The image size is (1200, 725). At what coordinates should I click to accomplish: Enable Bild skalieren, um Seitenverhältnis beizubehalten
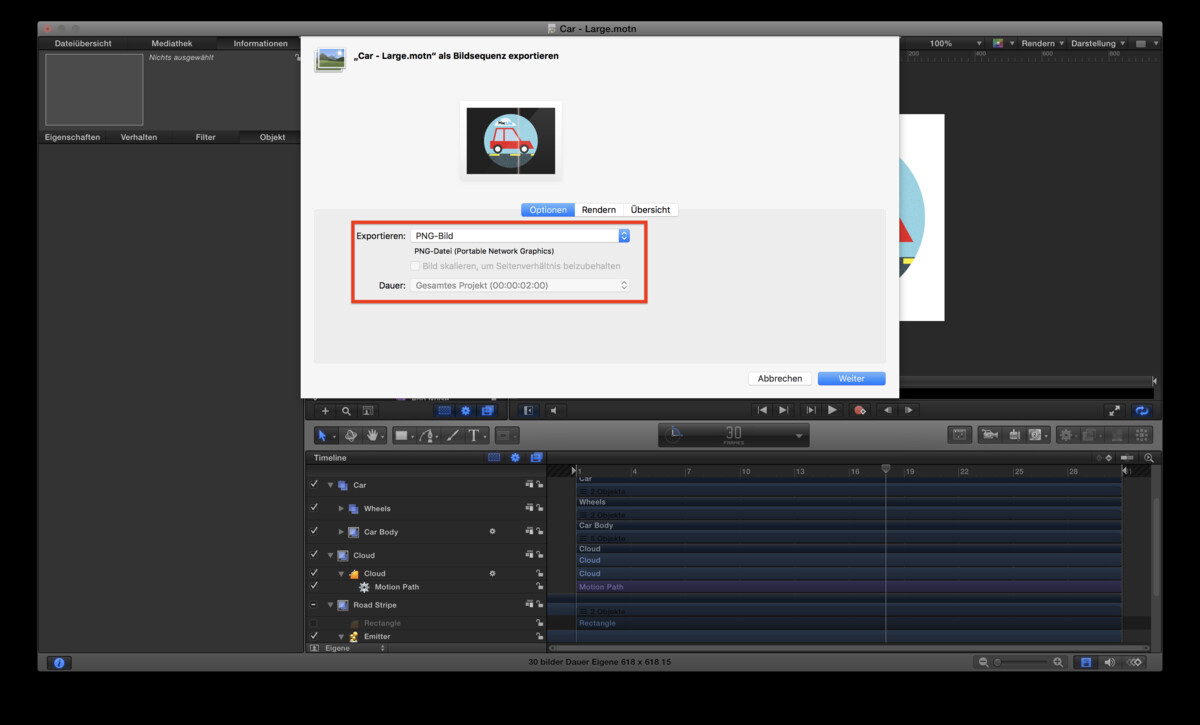point(415,265)
